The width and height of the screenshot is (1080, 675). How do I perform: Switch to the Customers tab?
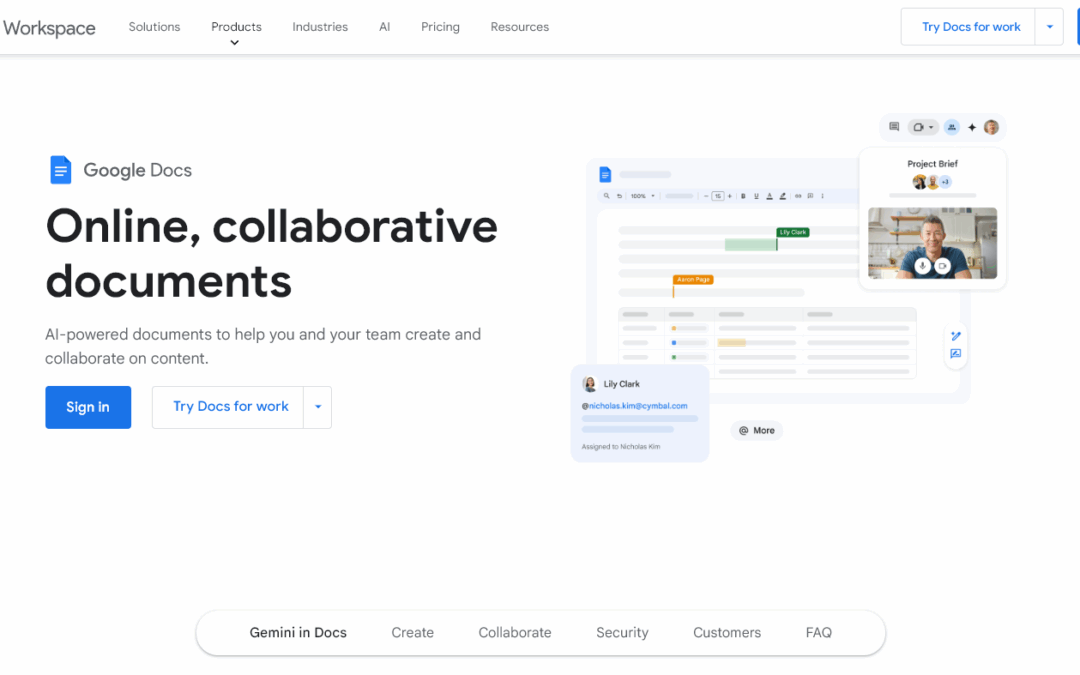click(x=727, y=632)
